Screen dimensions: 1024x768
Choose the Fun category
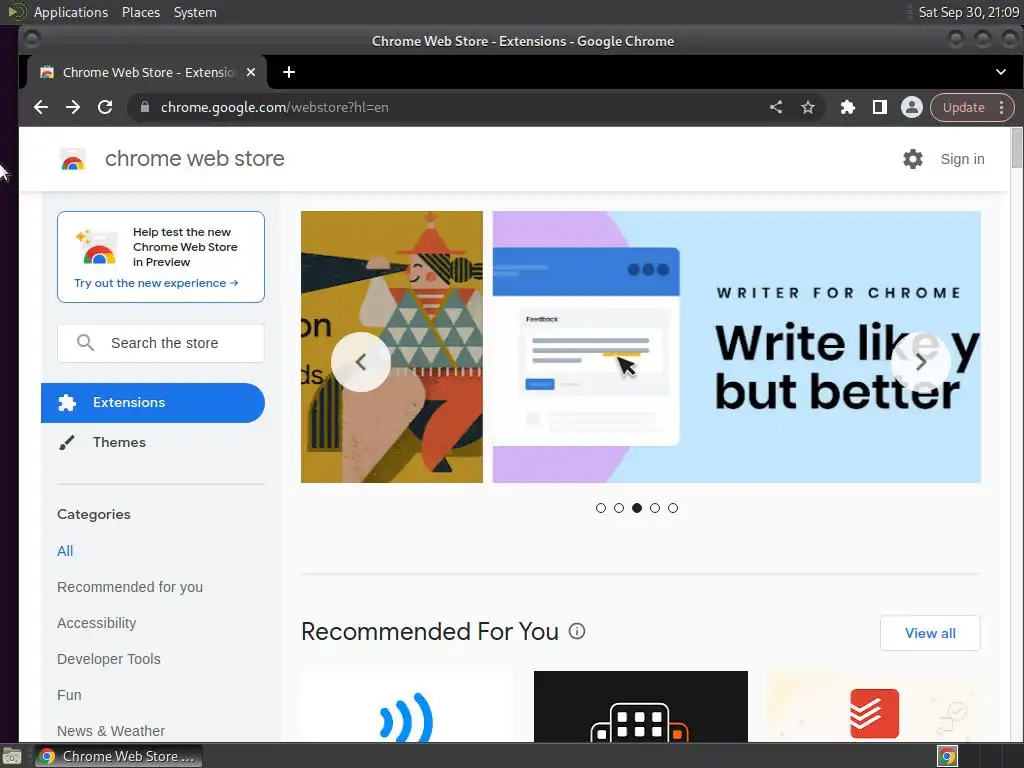click(x=69, y=695)
